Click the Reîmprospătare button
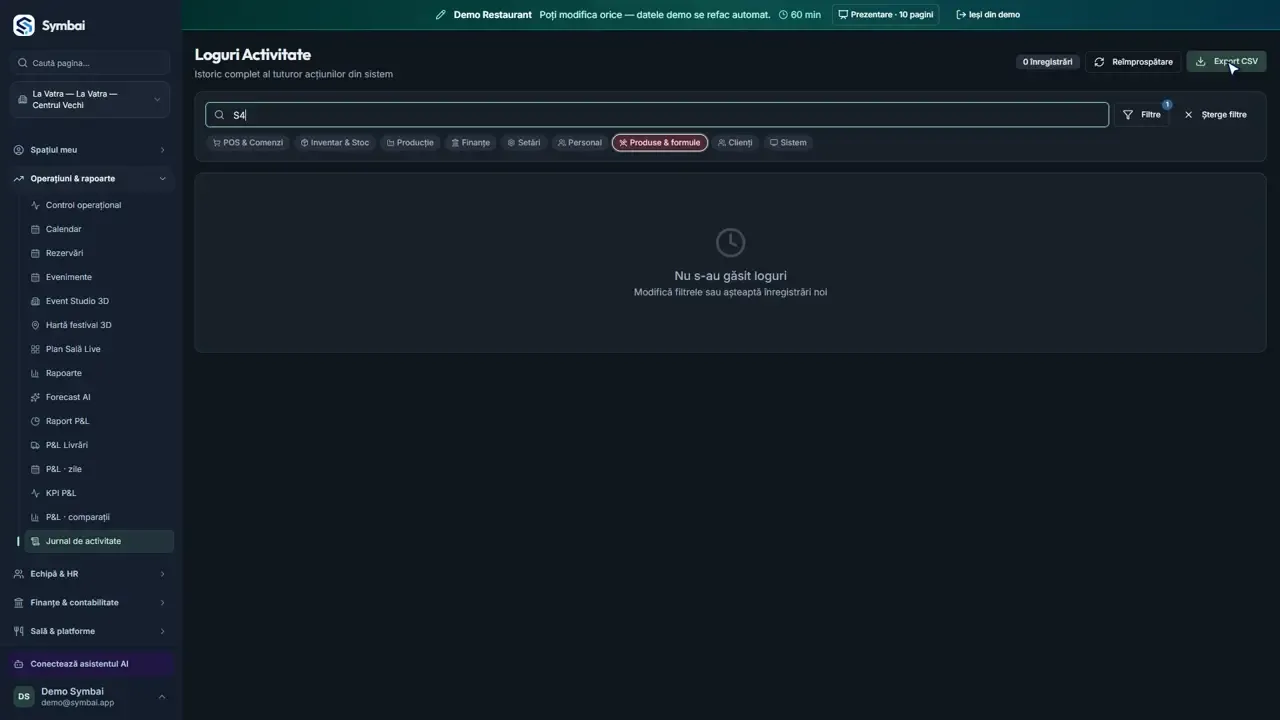The width and height of the screenshot is (1280, 720). (1133, 62)
